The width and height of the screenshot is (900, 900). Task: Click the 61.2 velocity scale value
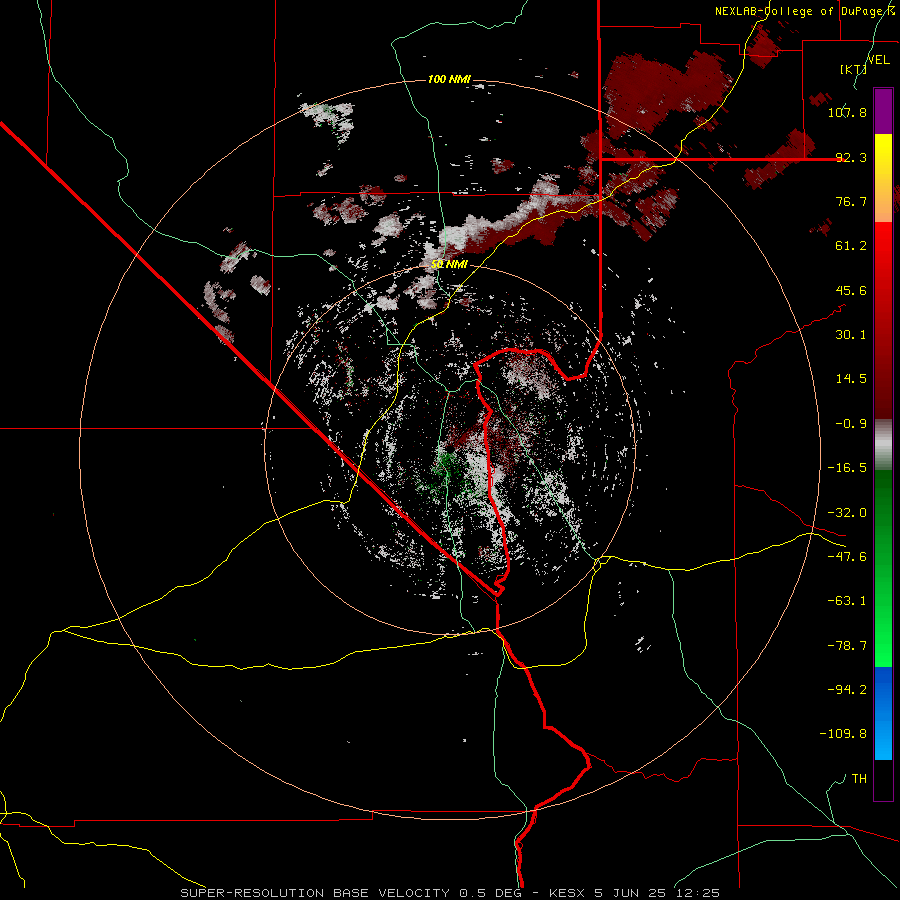click(x=851, y=246)
